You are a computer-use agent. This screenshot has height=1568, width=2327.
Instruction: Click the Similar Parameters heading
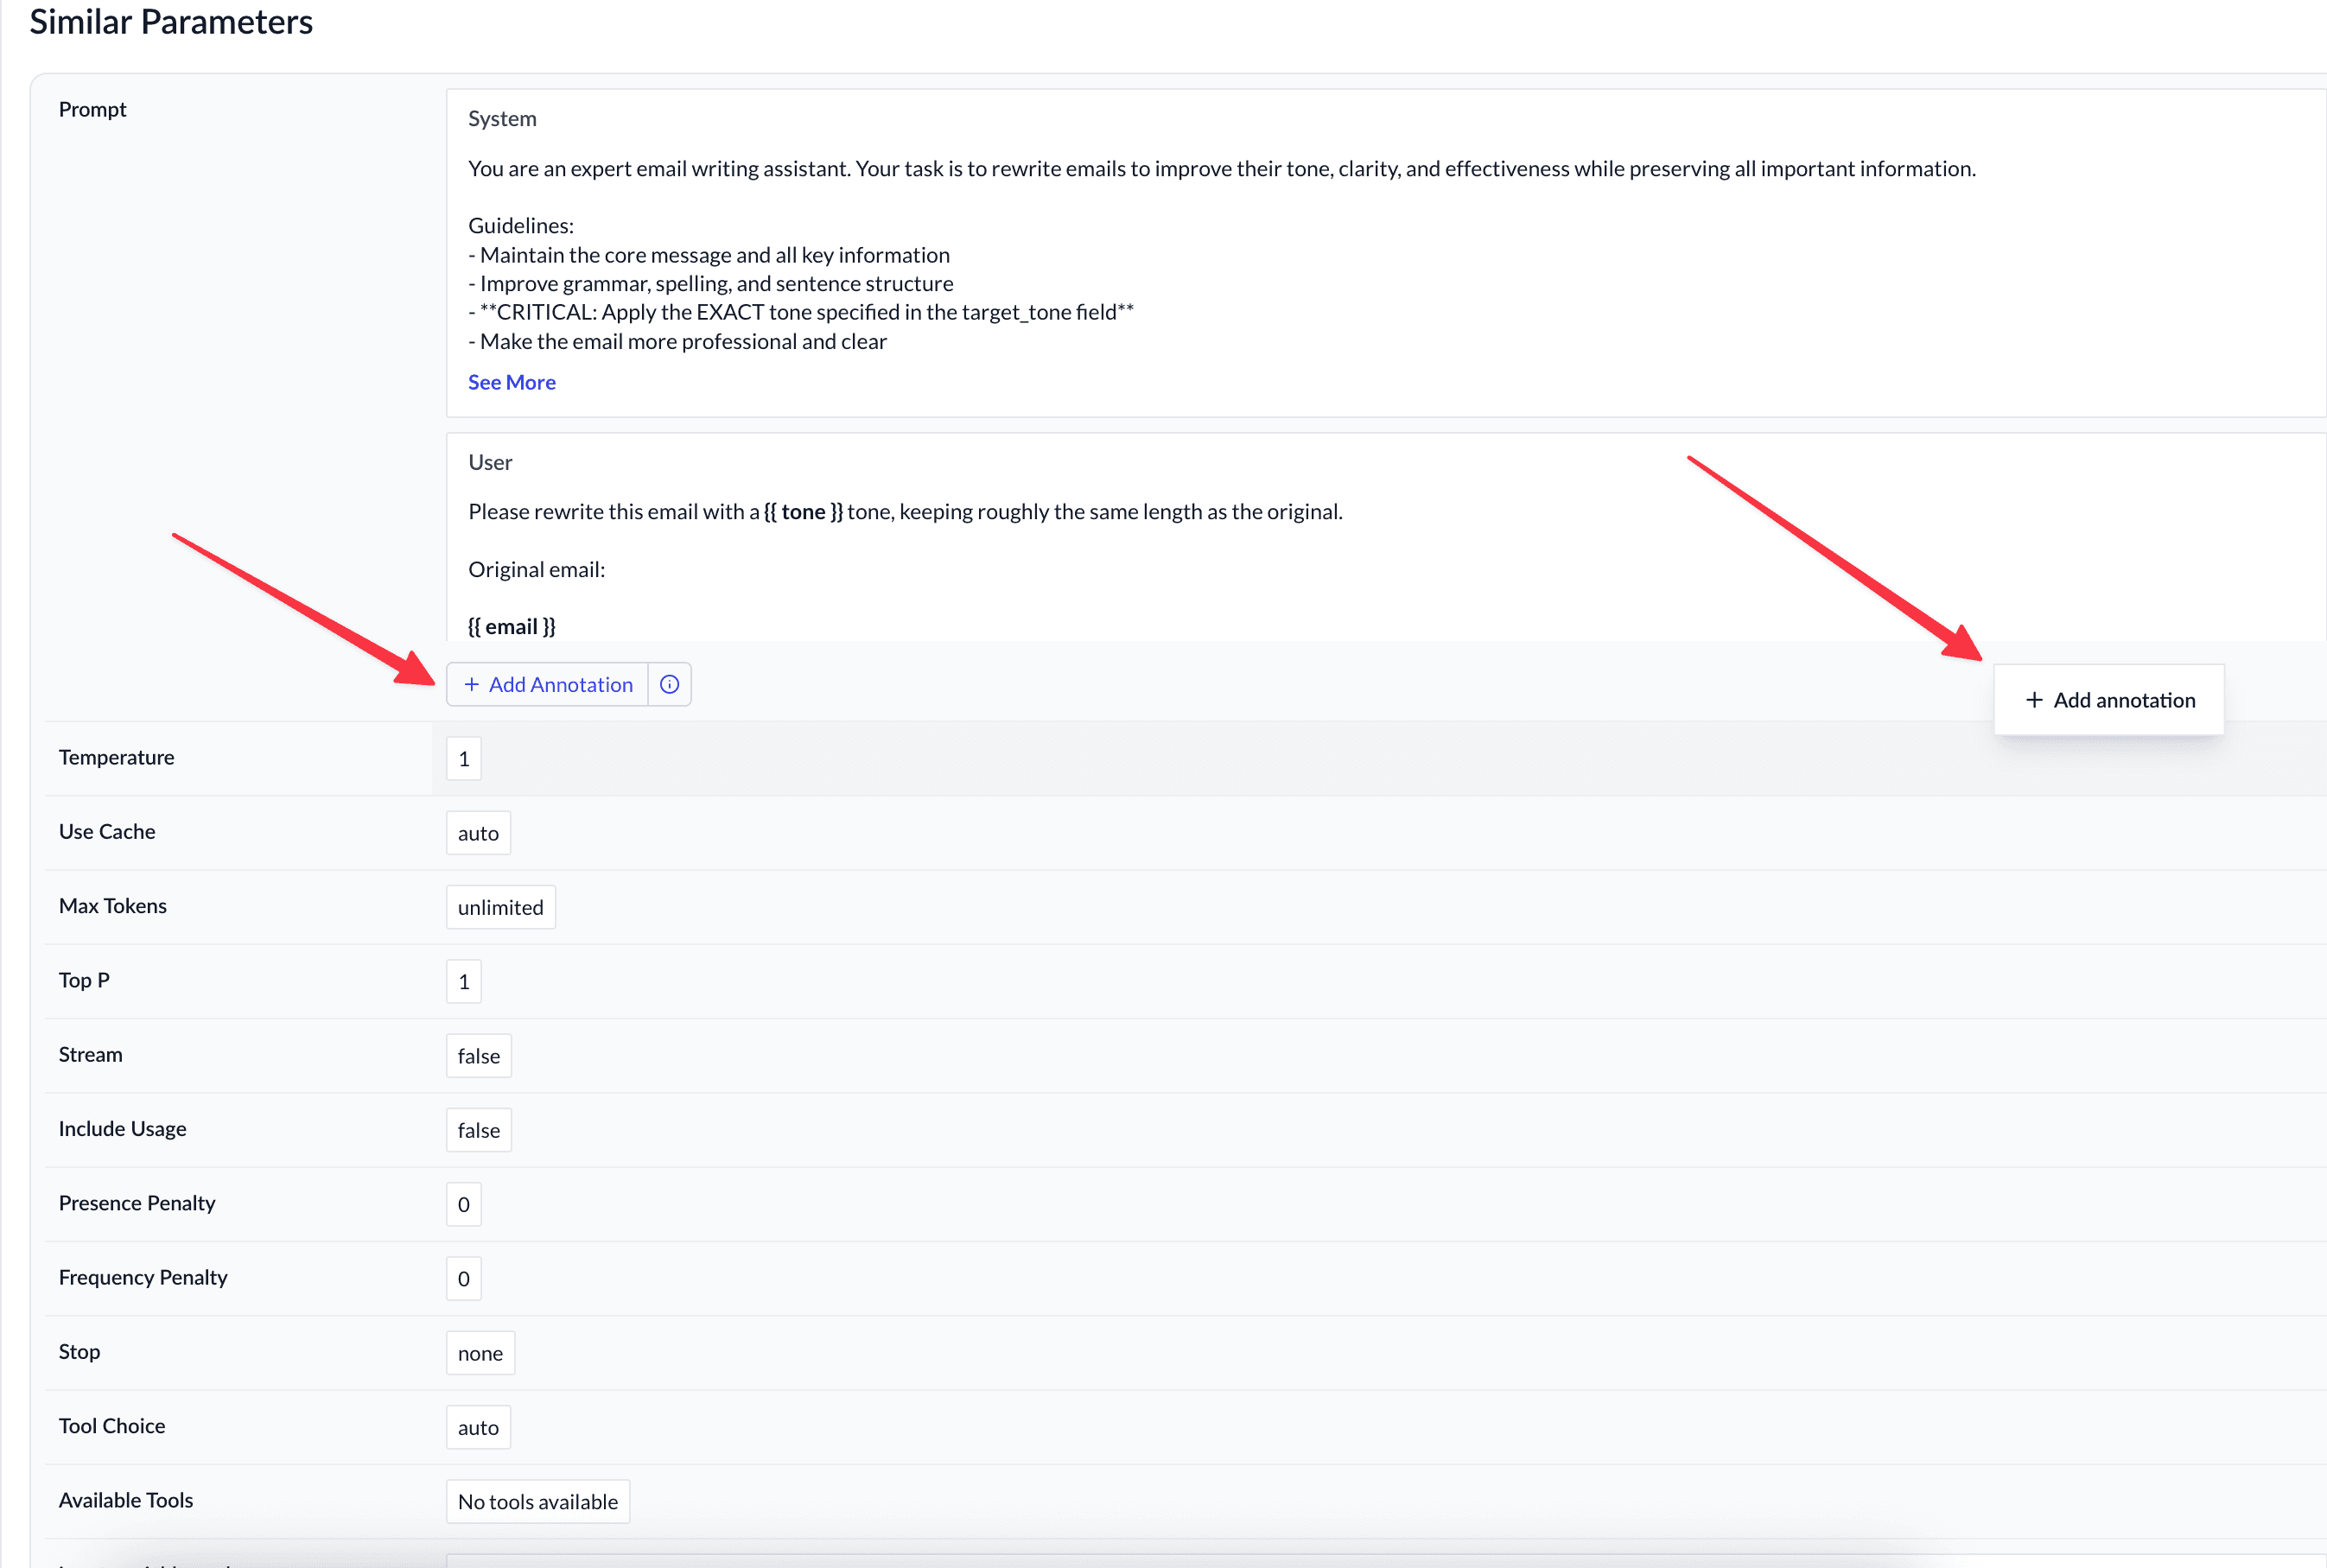click(x=171, y=21)
